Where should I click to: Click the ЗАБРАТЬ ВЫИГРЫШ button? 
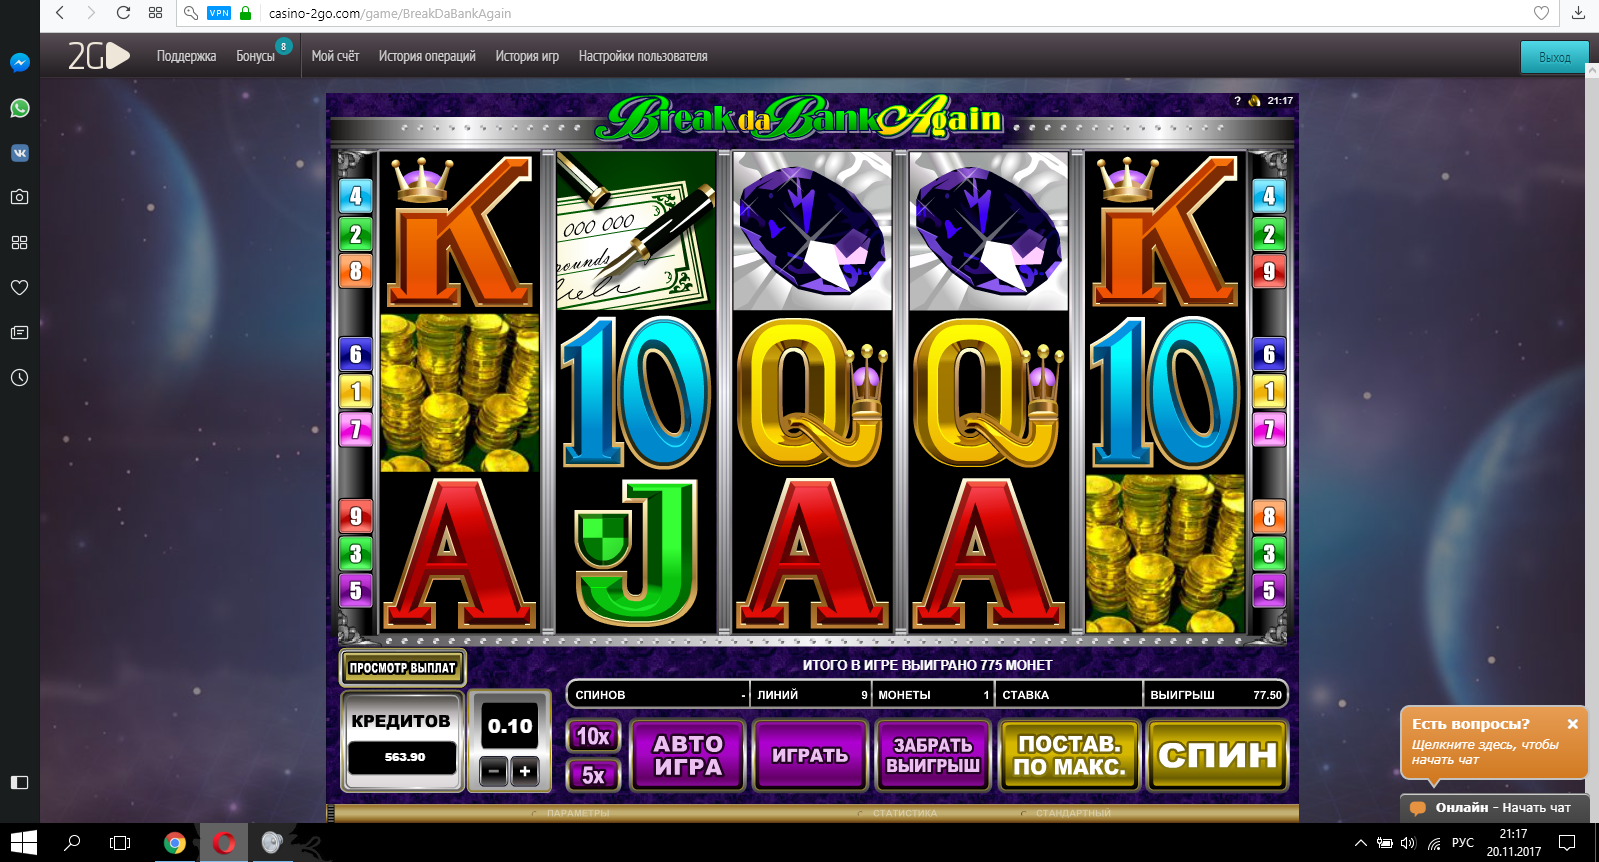(x=933, y=755)
